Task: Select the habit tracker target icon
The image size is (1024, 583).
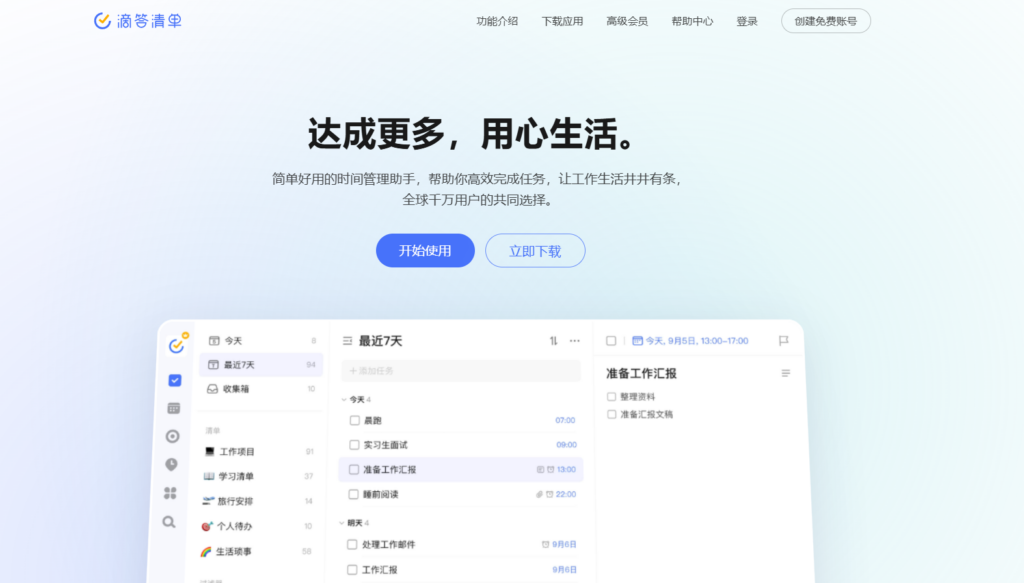Action: click(174, 437)
